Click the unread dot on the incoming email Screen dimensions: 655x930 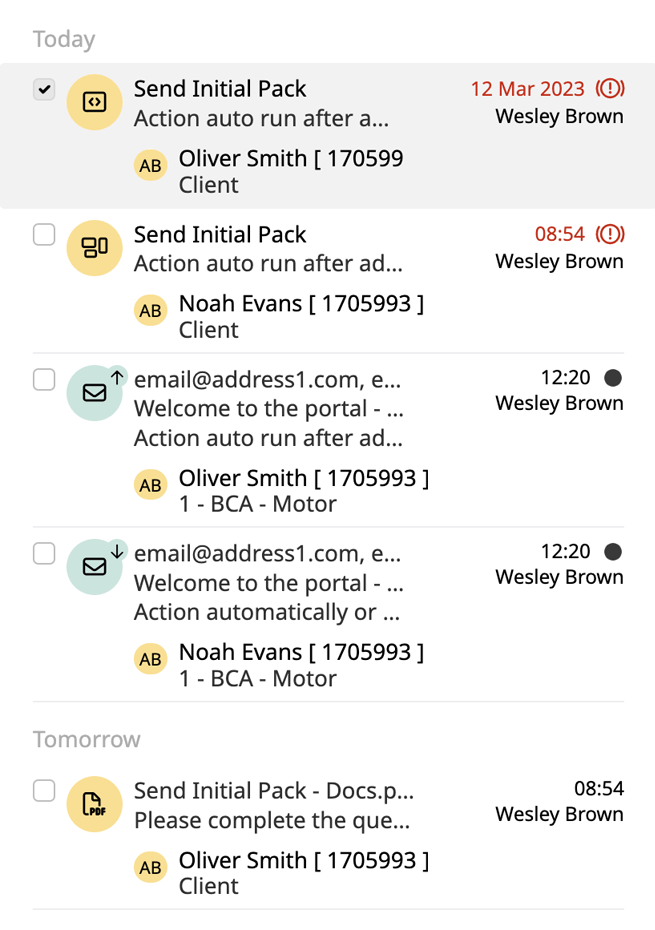(613, 552)
